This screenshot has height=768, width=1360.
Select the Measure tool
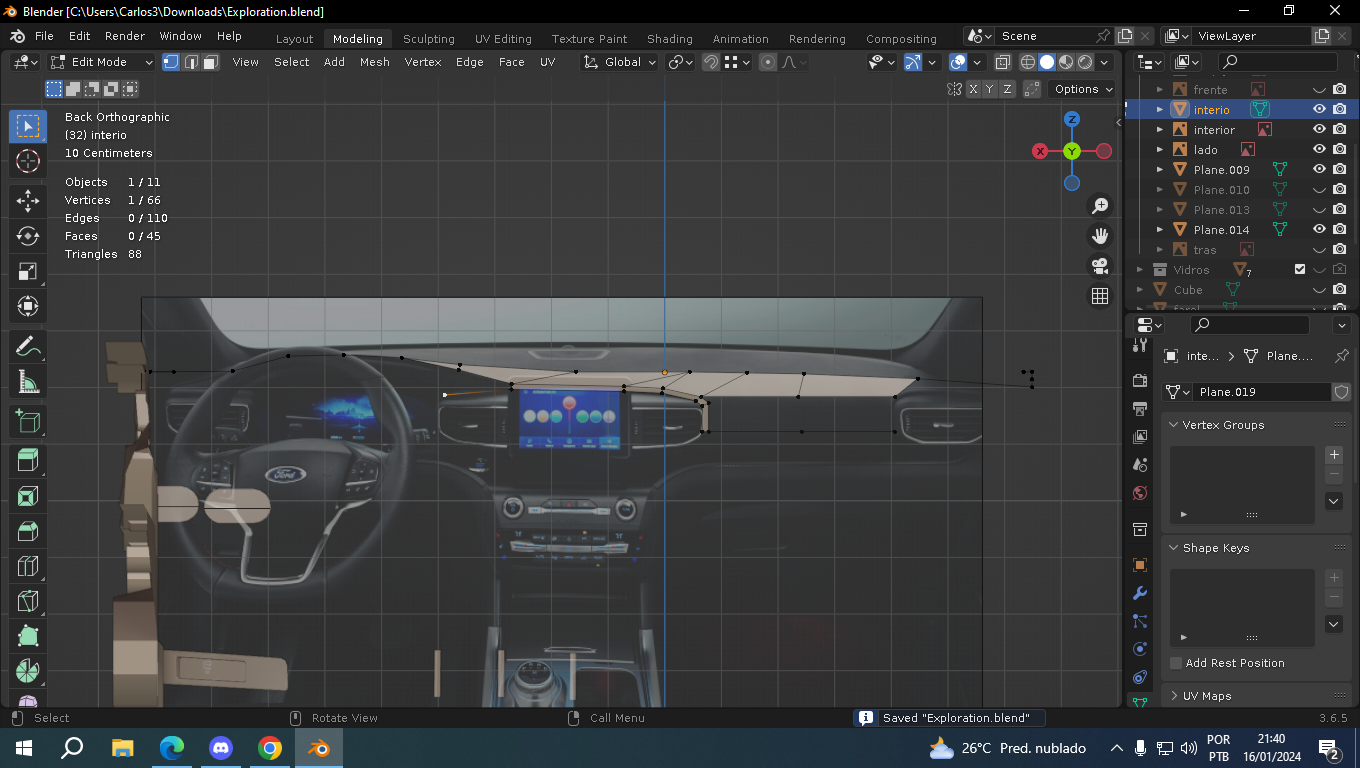point(28,382)
